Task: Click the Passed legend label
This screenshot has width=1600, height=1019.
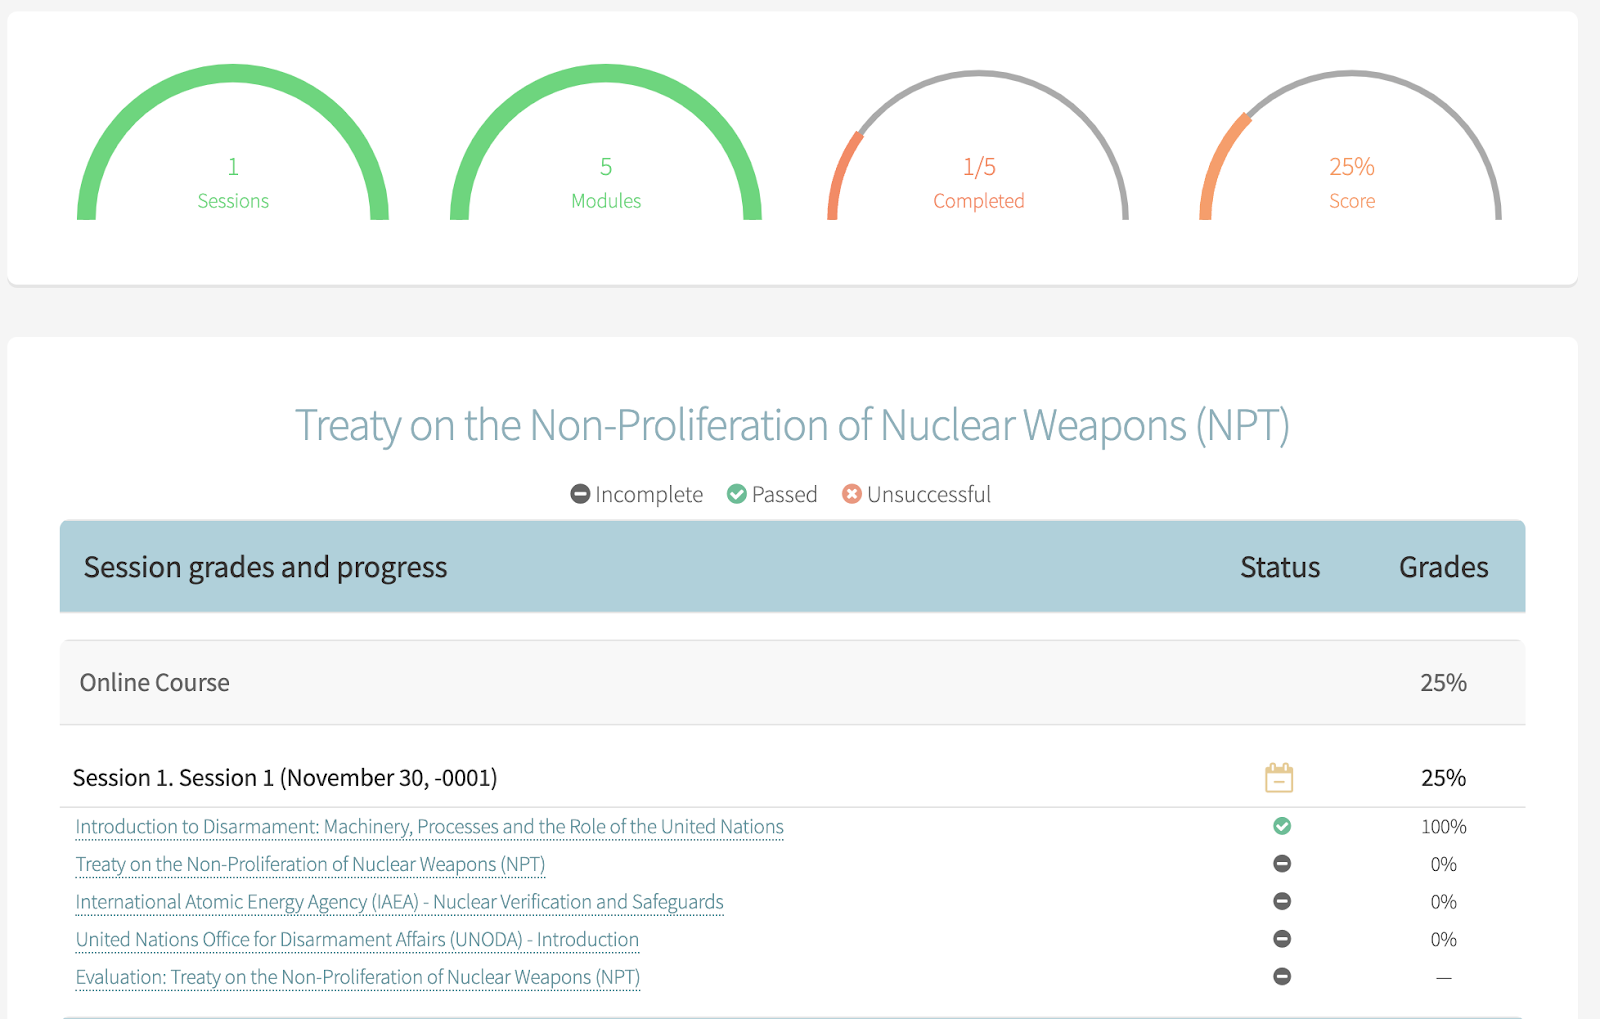Action: tap(785, 495)
